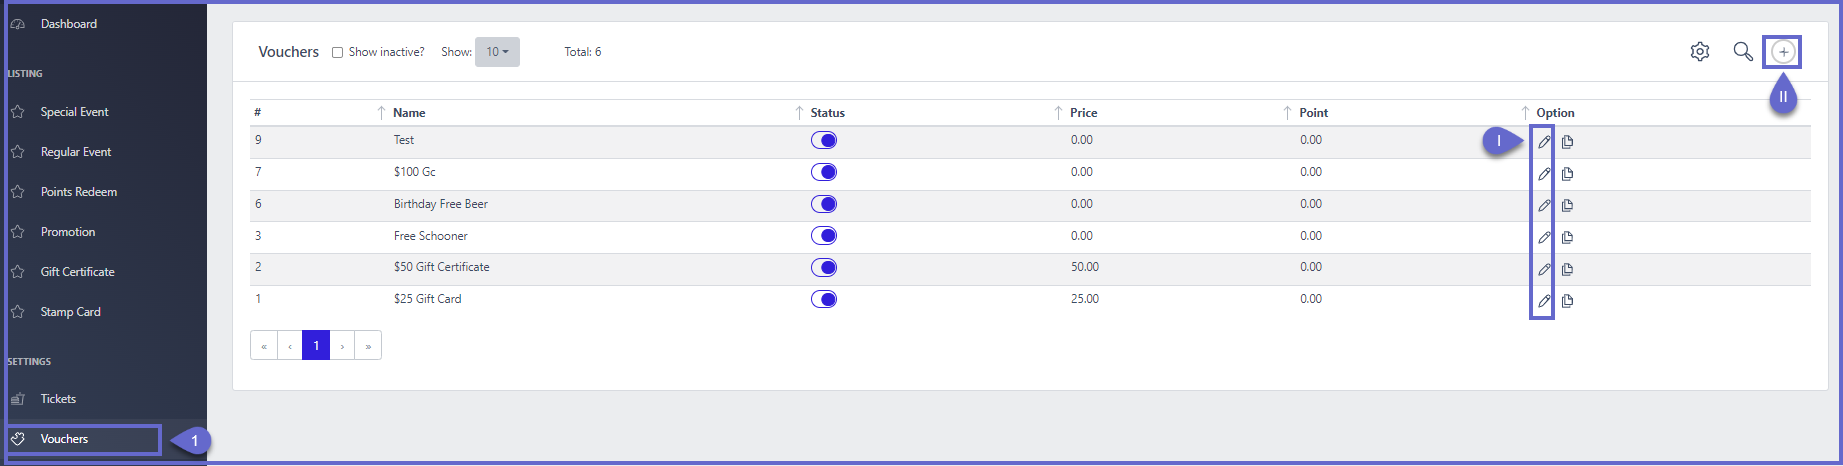Disable the $25 Gift Card status toggle
Image resolution: width=1843 pixels, height=466 pixels.
coord(824,299)
